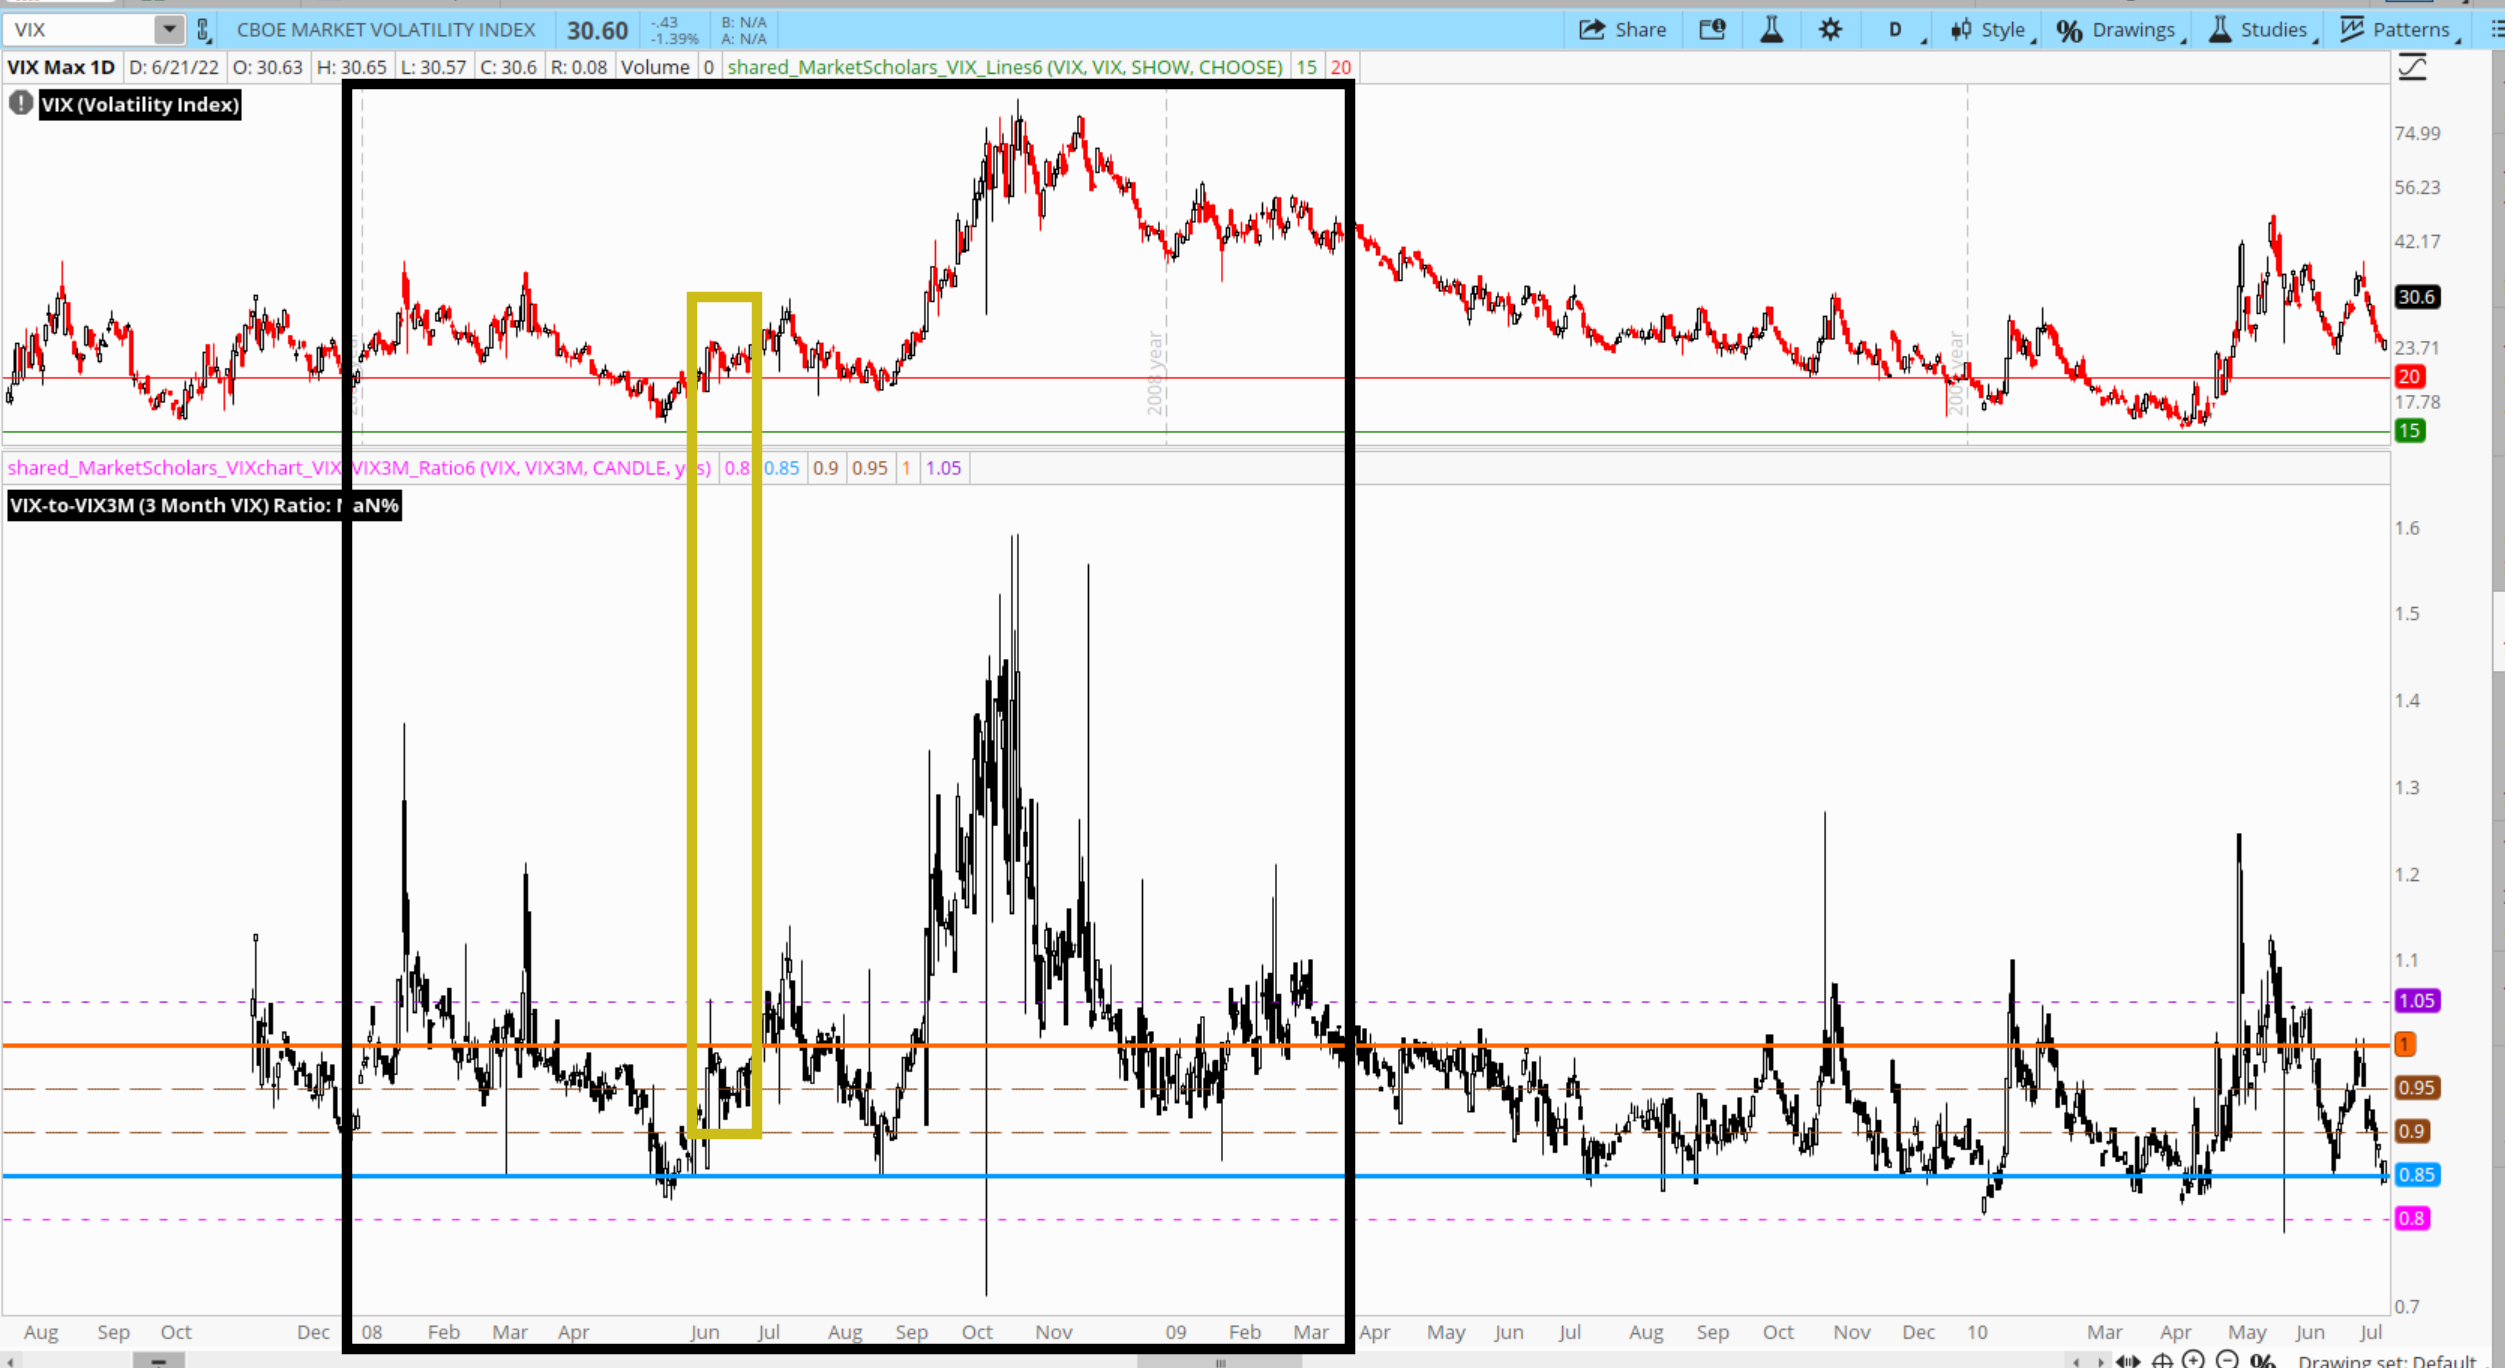Click the expand/compress time axis arrows icon
Screen dimensions: 2505x1368
pos(2128,1360)
